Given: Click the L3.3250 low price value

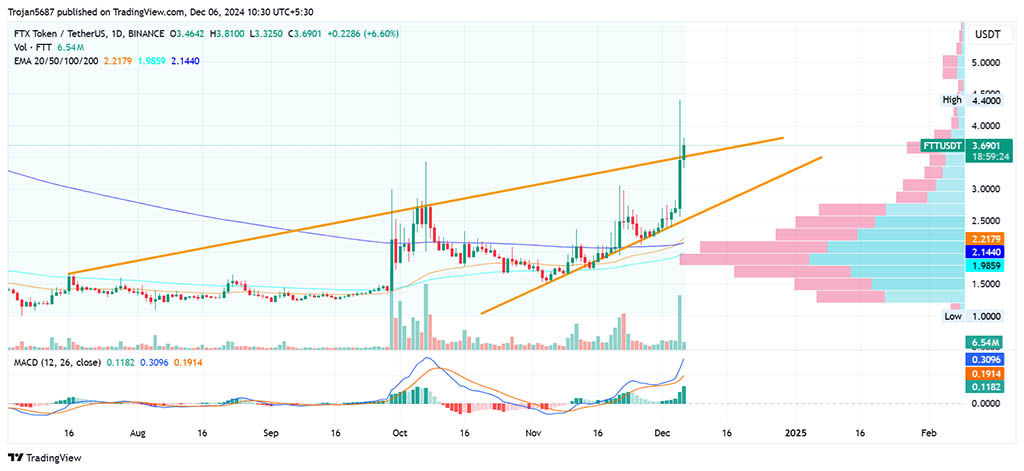Looking at the screenshot, I should pyautogui.click(x=265, y=33).
